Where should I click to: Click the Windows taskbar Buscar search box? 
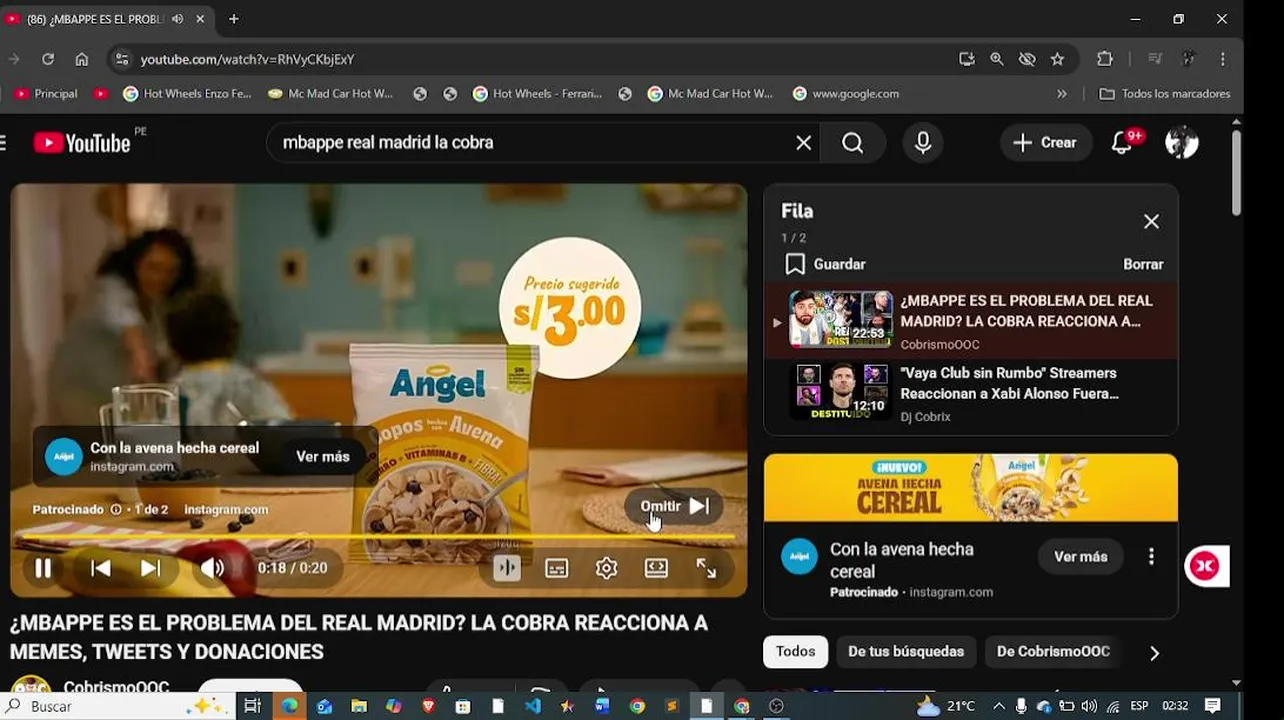(x=119, y=706)
